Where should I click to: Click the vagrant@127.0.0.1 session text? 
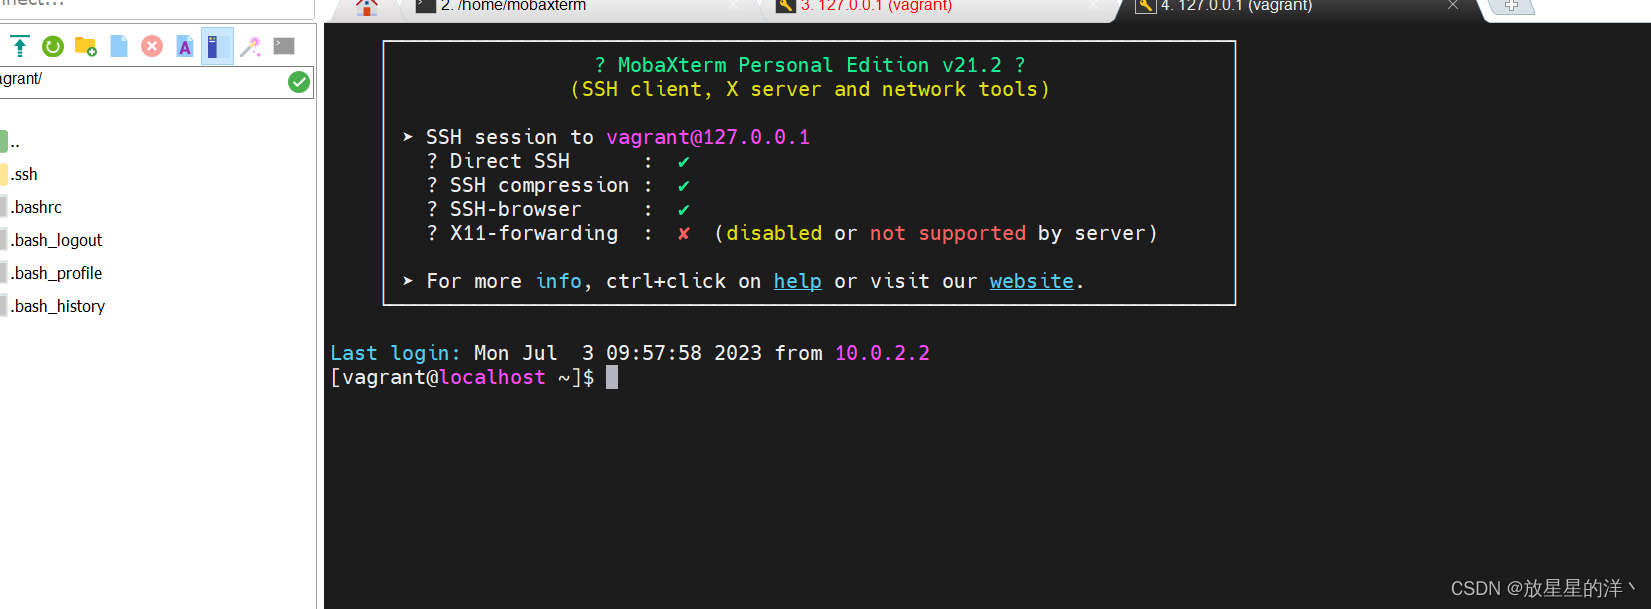click(708, 137)
